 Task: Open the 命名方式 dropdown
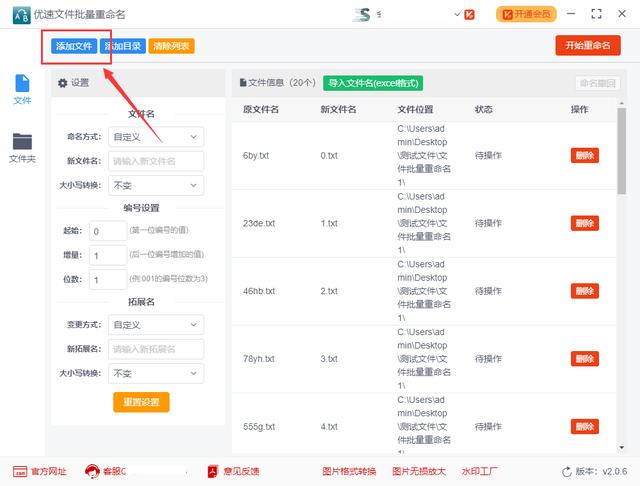pos(156,137)
